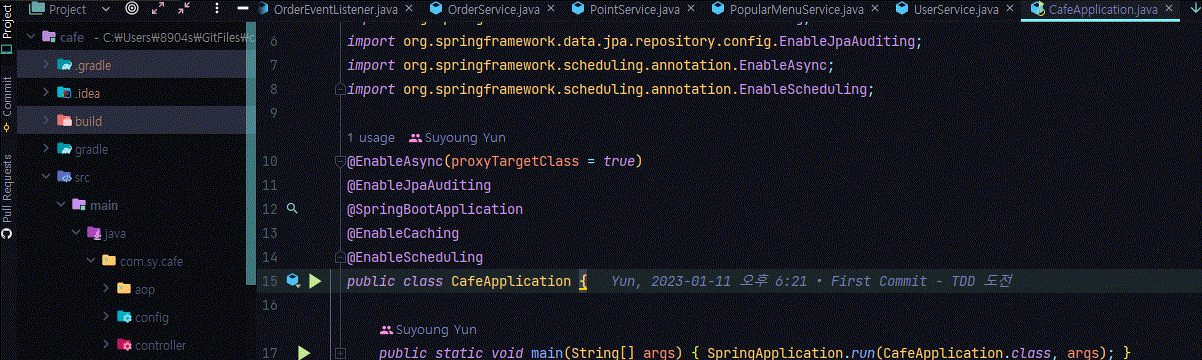Image resolution: width=1202 pixels, height=360 pixels.
Task: Click the @EnableCaching annotation text
Action: pos(403,233)
